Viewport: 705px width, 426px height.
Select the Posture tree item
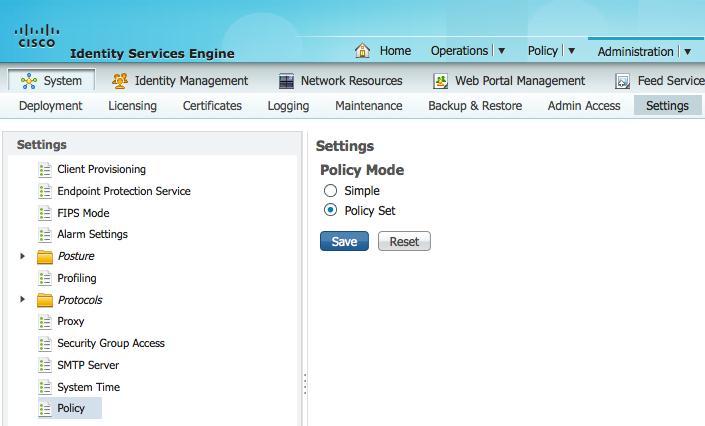point(76,256)
